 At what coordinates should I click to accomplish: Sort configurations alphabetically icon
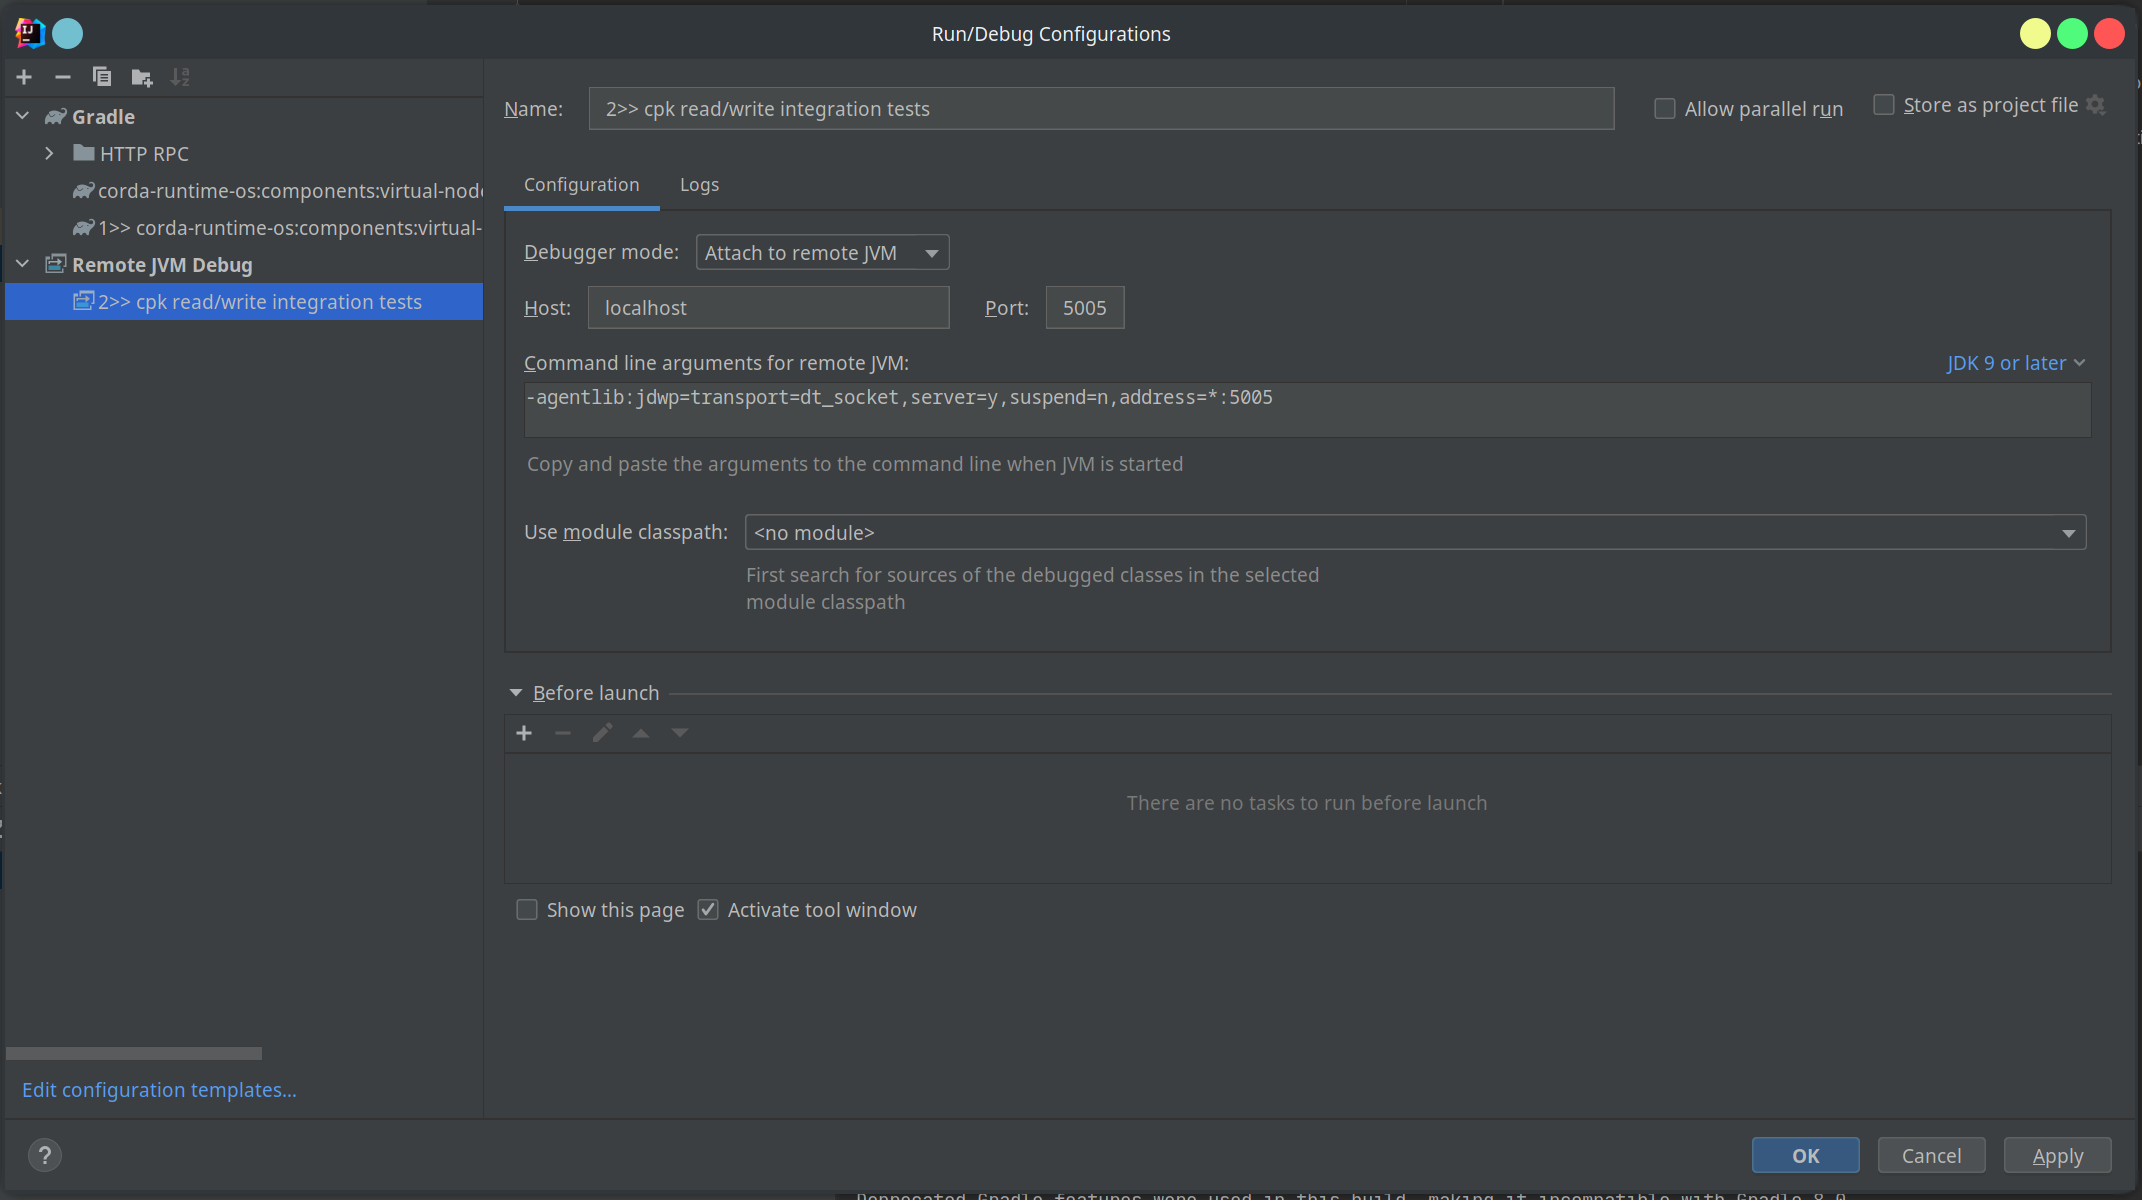pyautogui.click(x=180, y=77)
